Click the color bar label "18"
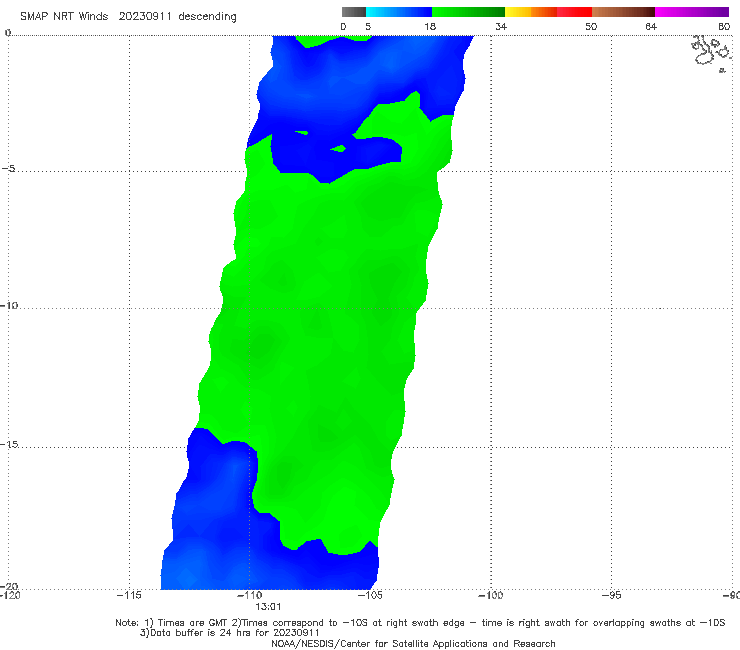 [430, 27]
